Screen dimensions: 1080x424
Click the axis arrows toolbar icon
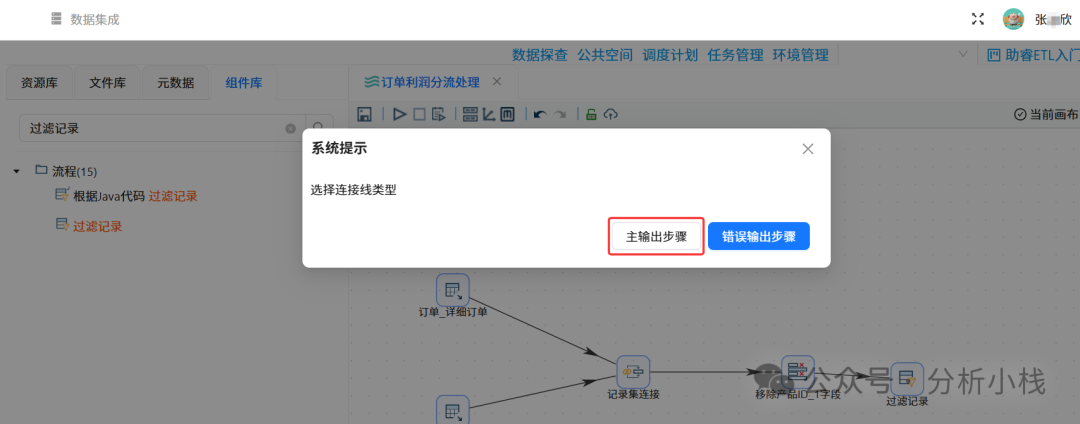(489, 114)
